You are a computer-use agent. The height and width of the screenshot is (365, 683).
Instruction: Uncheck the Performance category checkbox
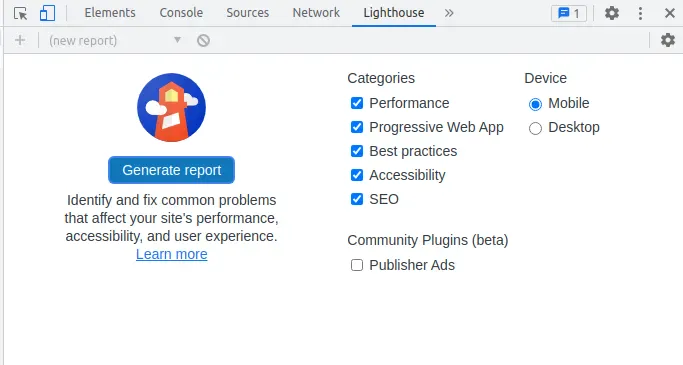[357, 103]
